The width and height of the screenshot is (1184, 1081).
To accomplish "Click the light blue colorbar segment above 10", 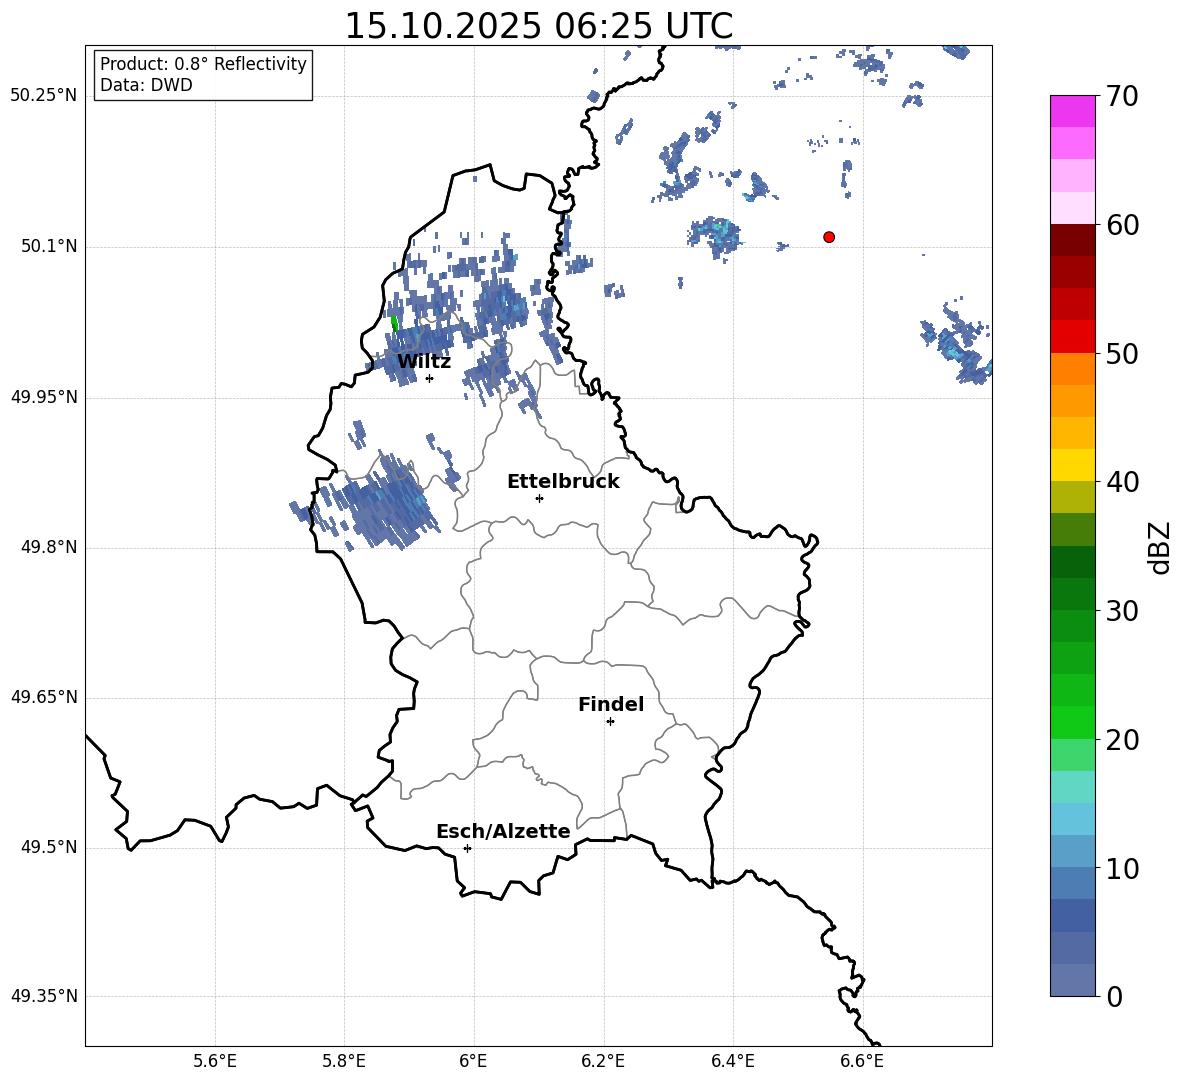I will pyautogui.click(x=1073, y=851).
